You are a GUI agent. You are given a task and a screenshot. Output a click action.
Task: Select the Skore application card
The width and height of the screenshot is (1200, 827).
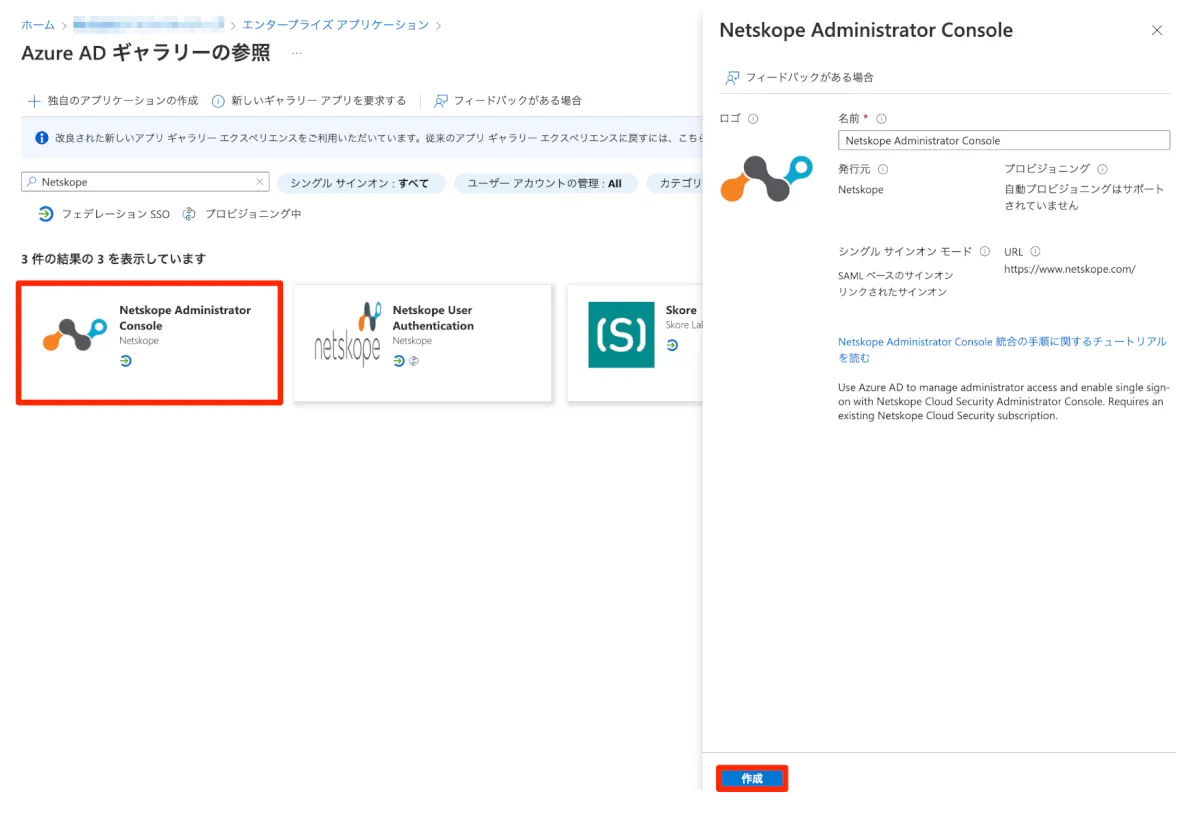pos(635,343)
